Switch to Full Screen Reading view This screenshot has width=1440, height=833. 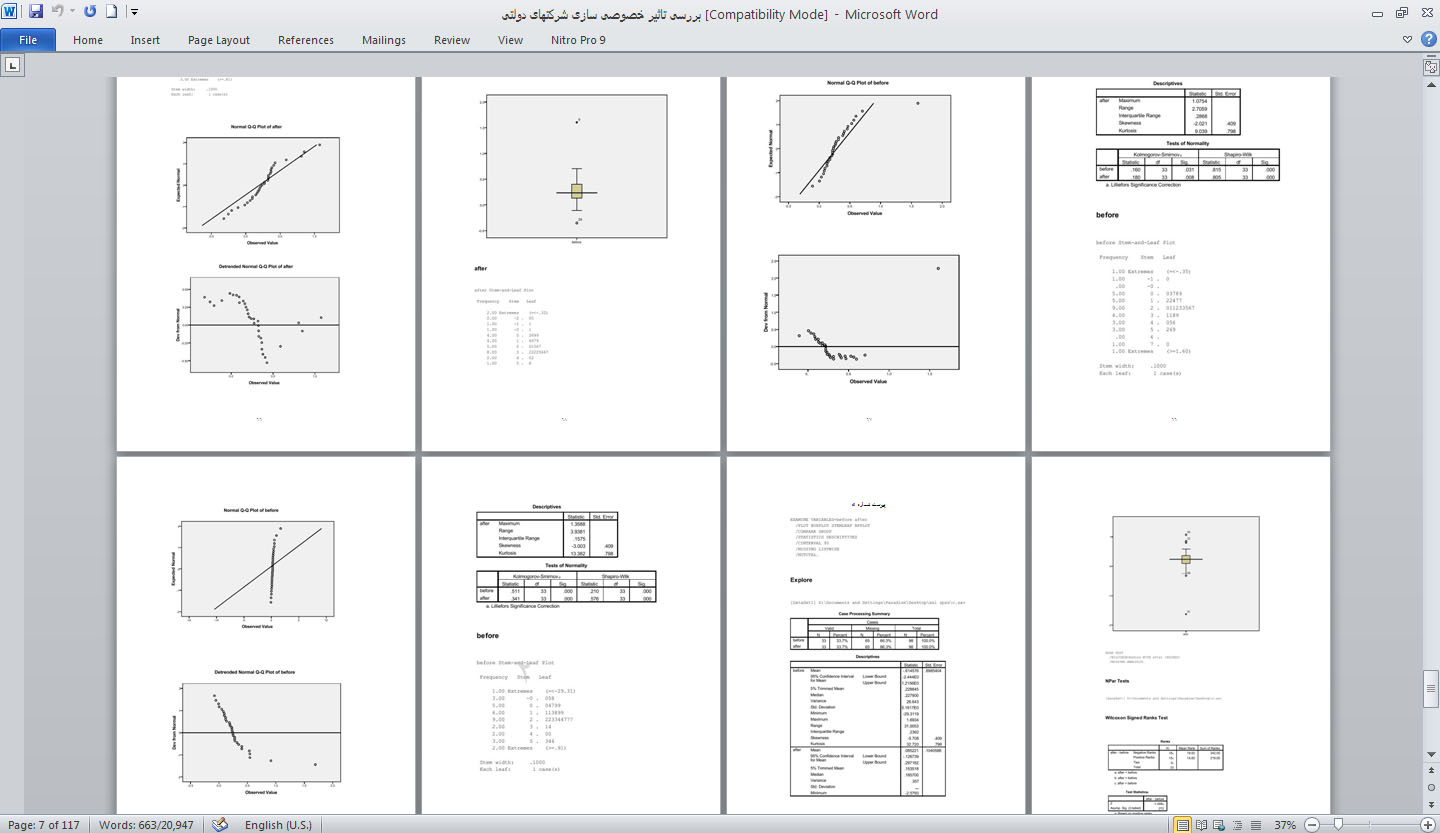(1203, 825)
